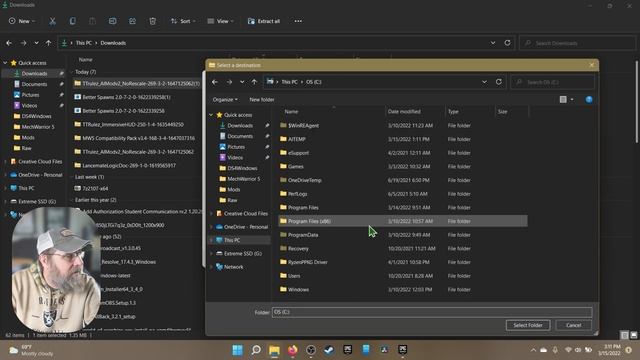Select the RyzenPPKG Driver folder
640x360 pixels.
click(403, 262)
